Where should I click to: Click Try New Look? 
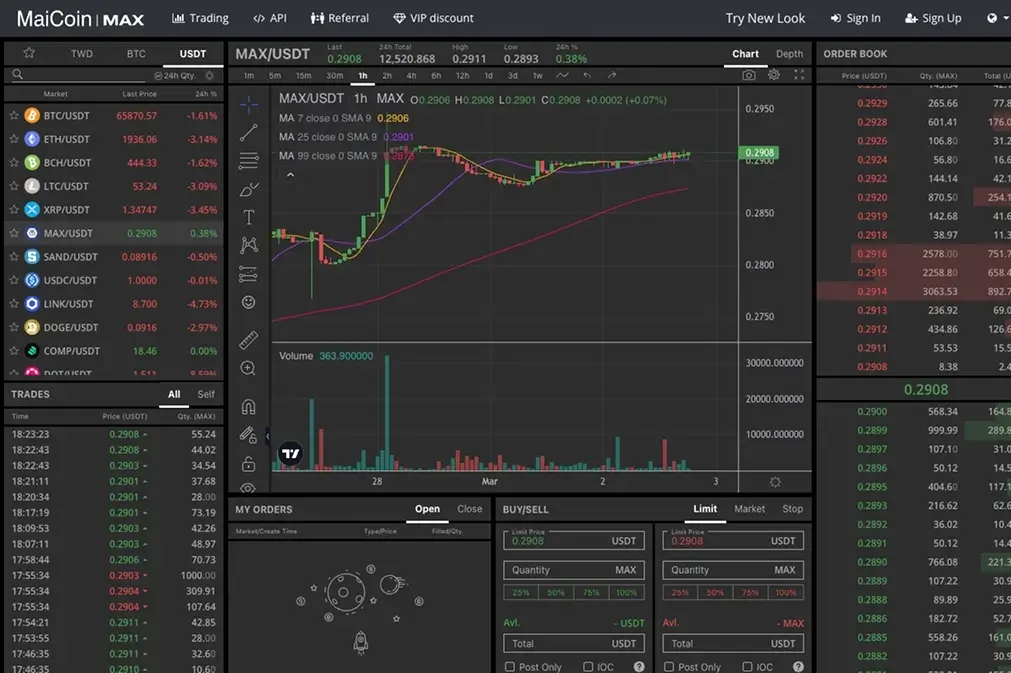[765, 18]
